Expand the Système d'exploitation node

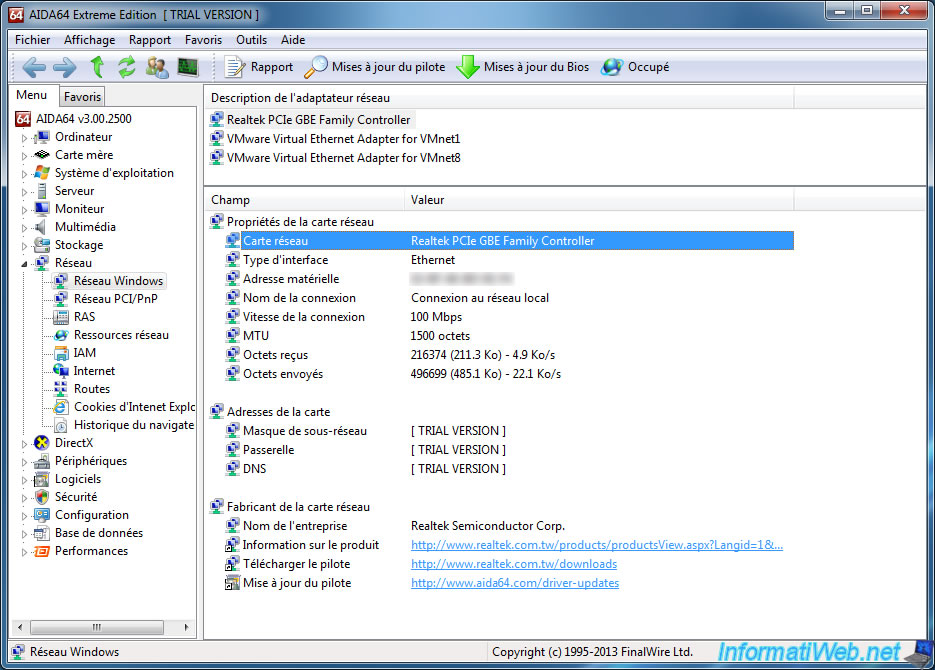24,173
